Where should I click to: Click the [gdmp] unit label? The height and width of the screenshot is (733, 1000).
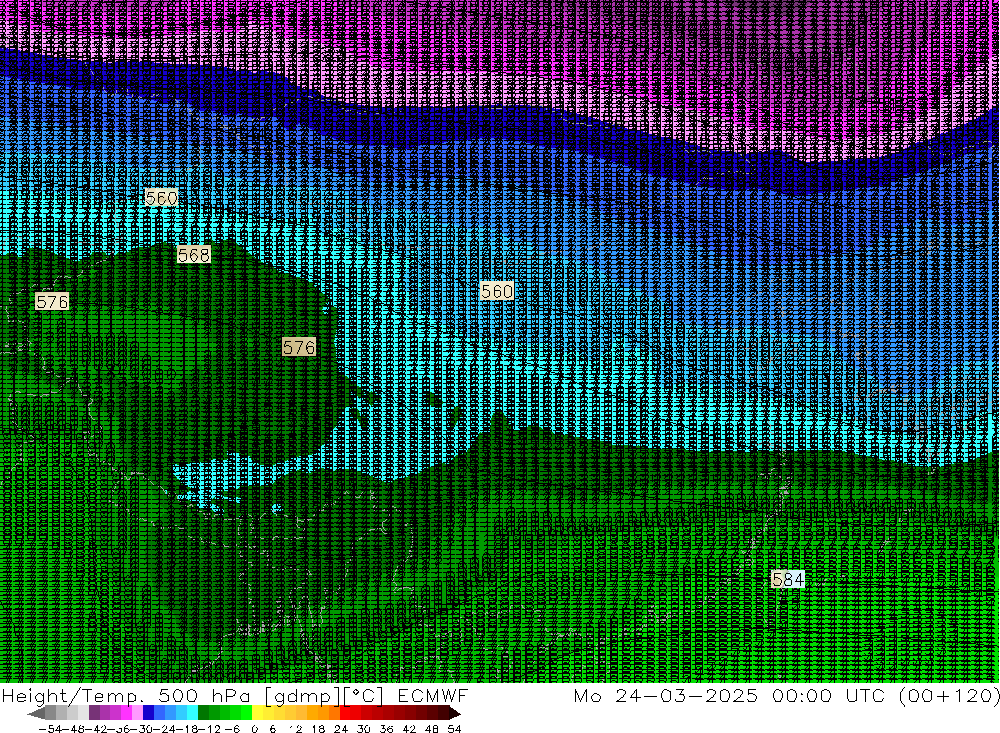click(x=302, y=696)
